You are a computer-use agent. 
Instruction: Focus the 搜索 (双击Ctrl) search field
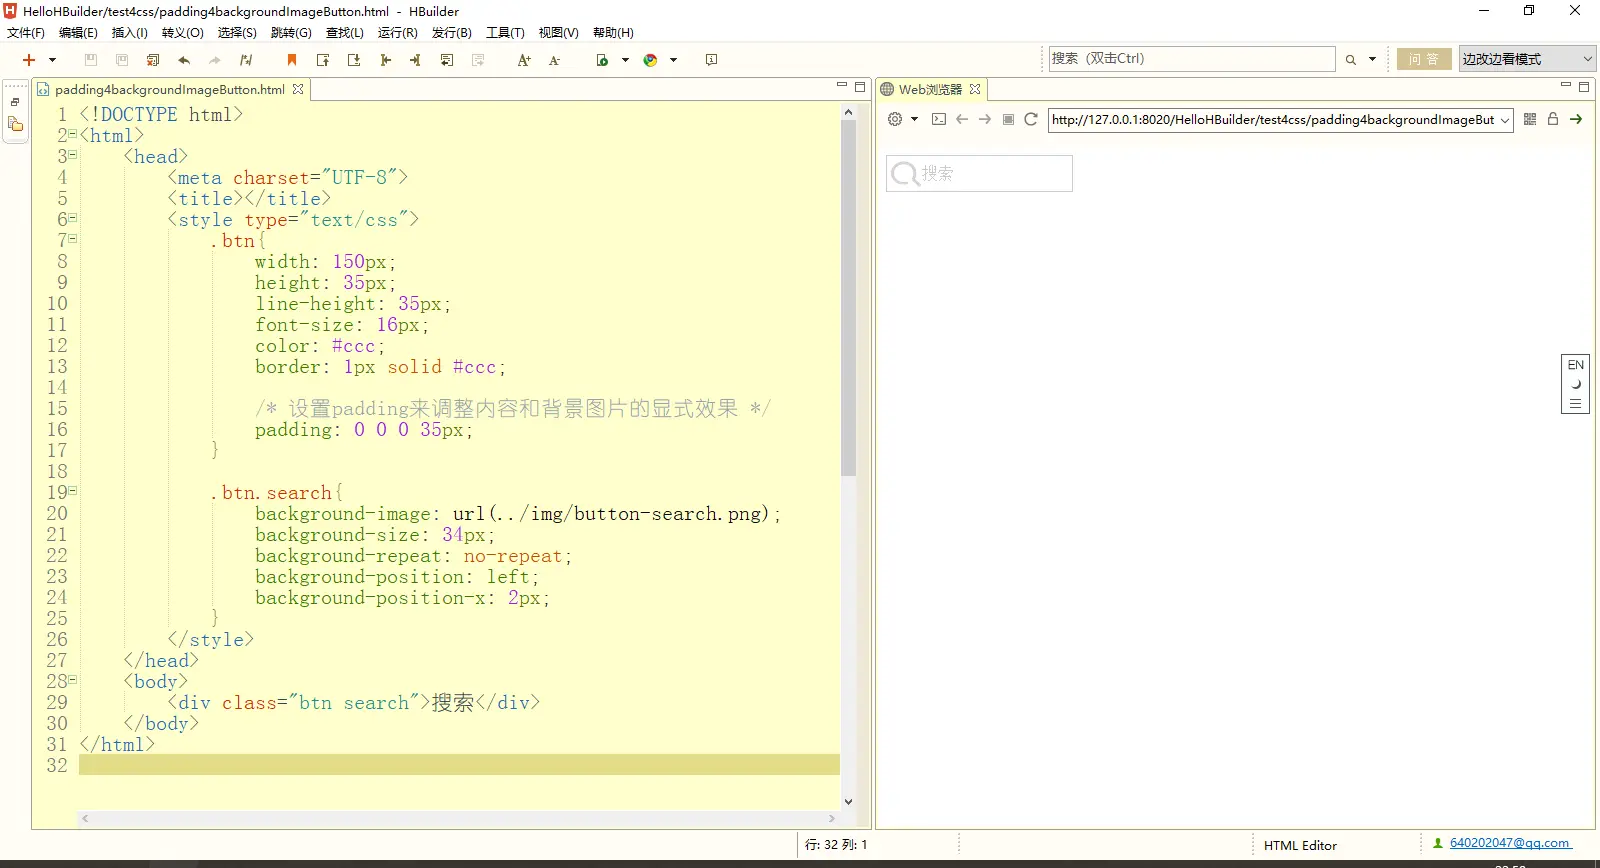pos(1192,59)
